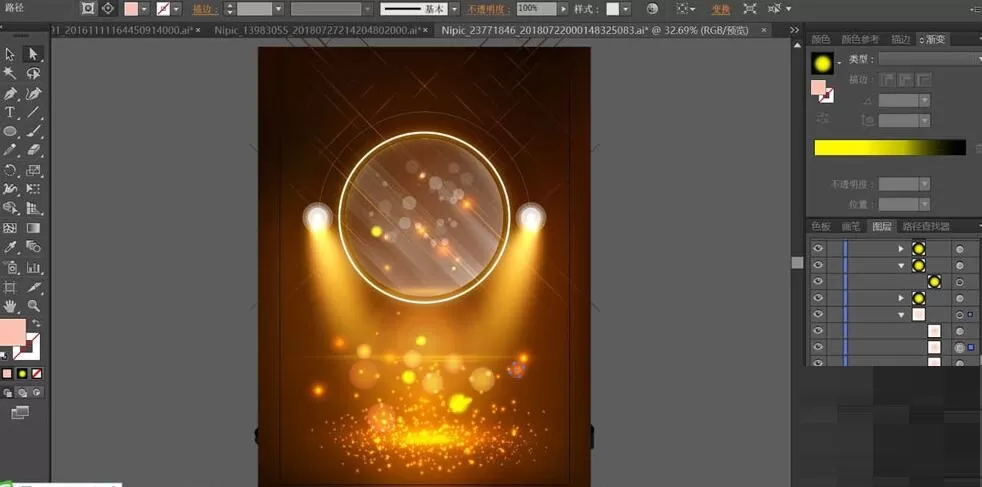Select the Gradient tool in toolbox
Image resolution: width=982 pixels, height=487 pixels.
point(33,228)
